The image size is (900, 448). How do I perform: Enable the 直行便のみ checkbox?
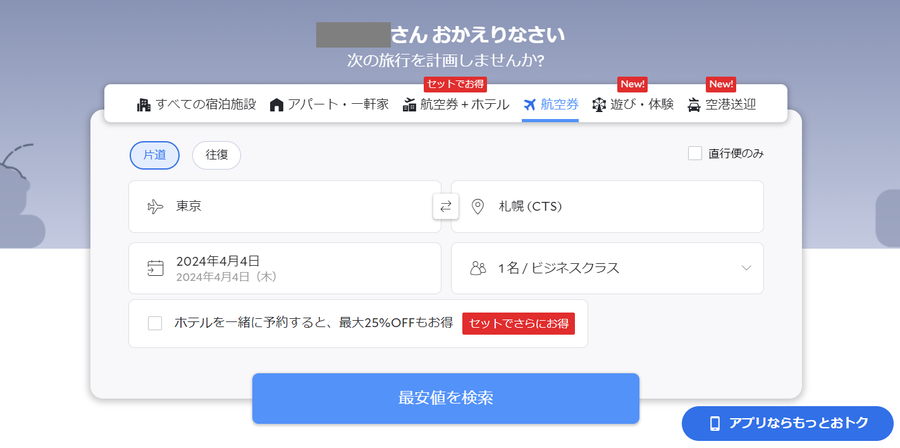[x=695, y=153]
